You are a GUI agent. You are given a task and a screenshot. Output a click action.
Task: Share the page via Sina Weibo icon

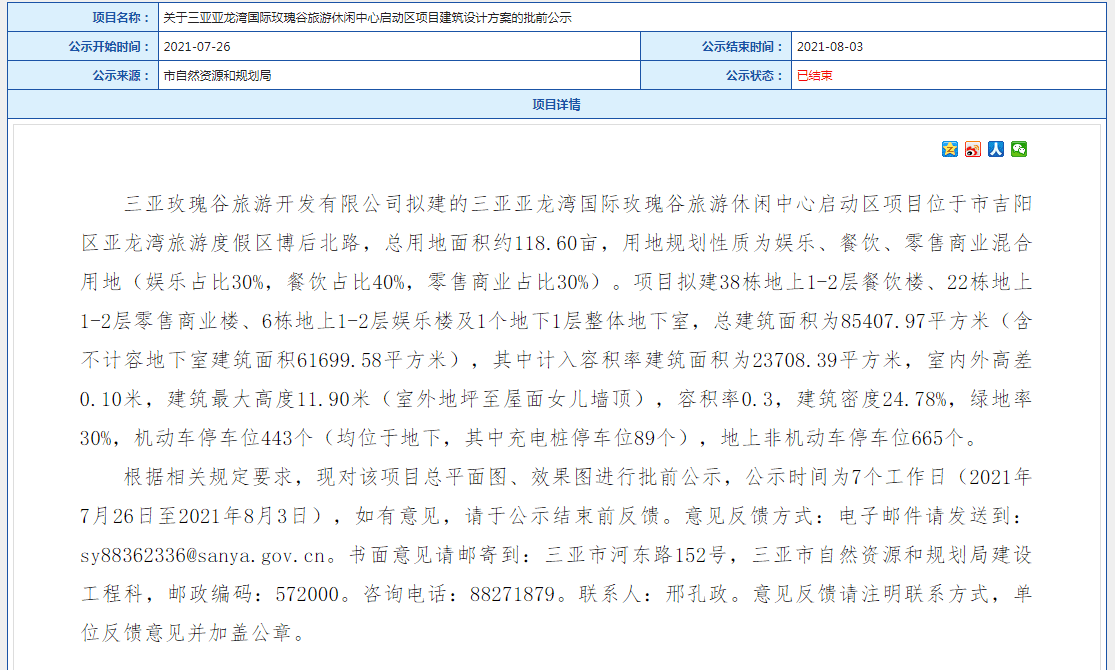point(972,149)
